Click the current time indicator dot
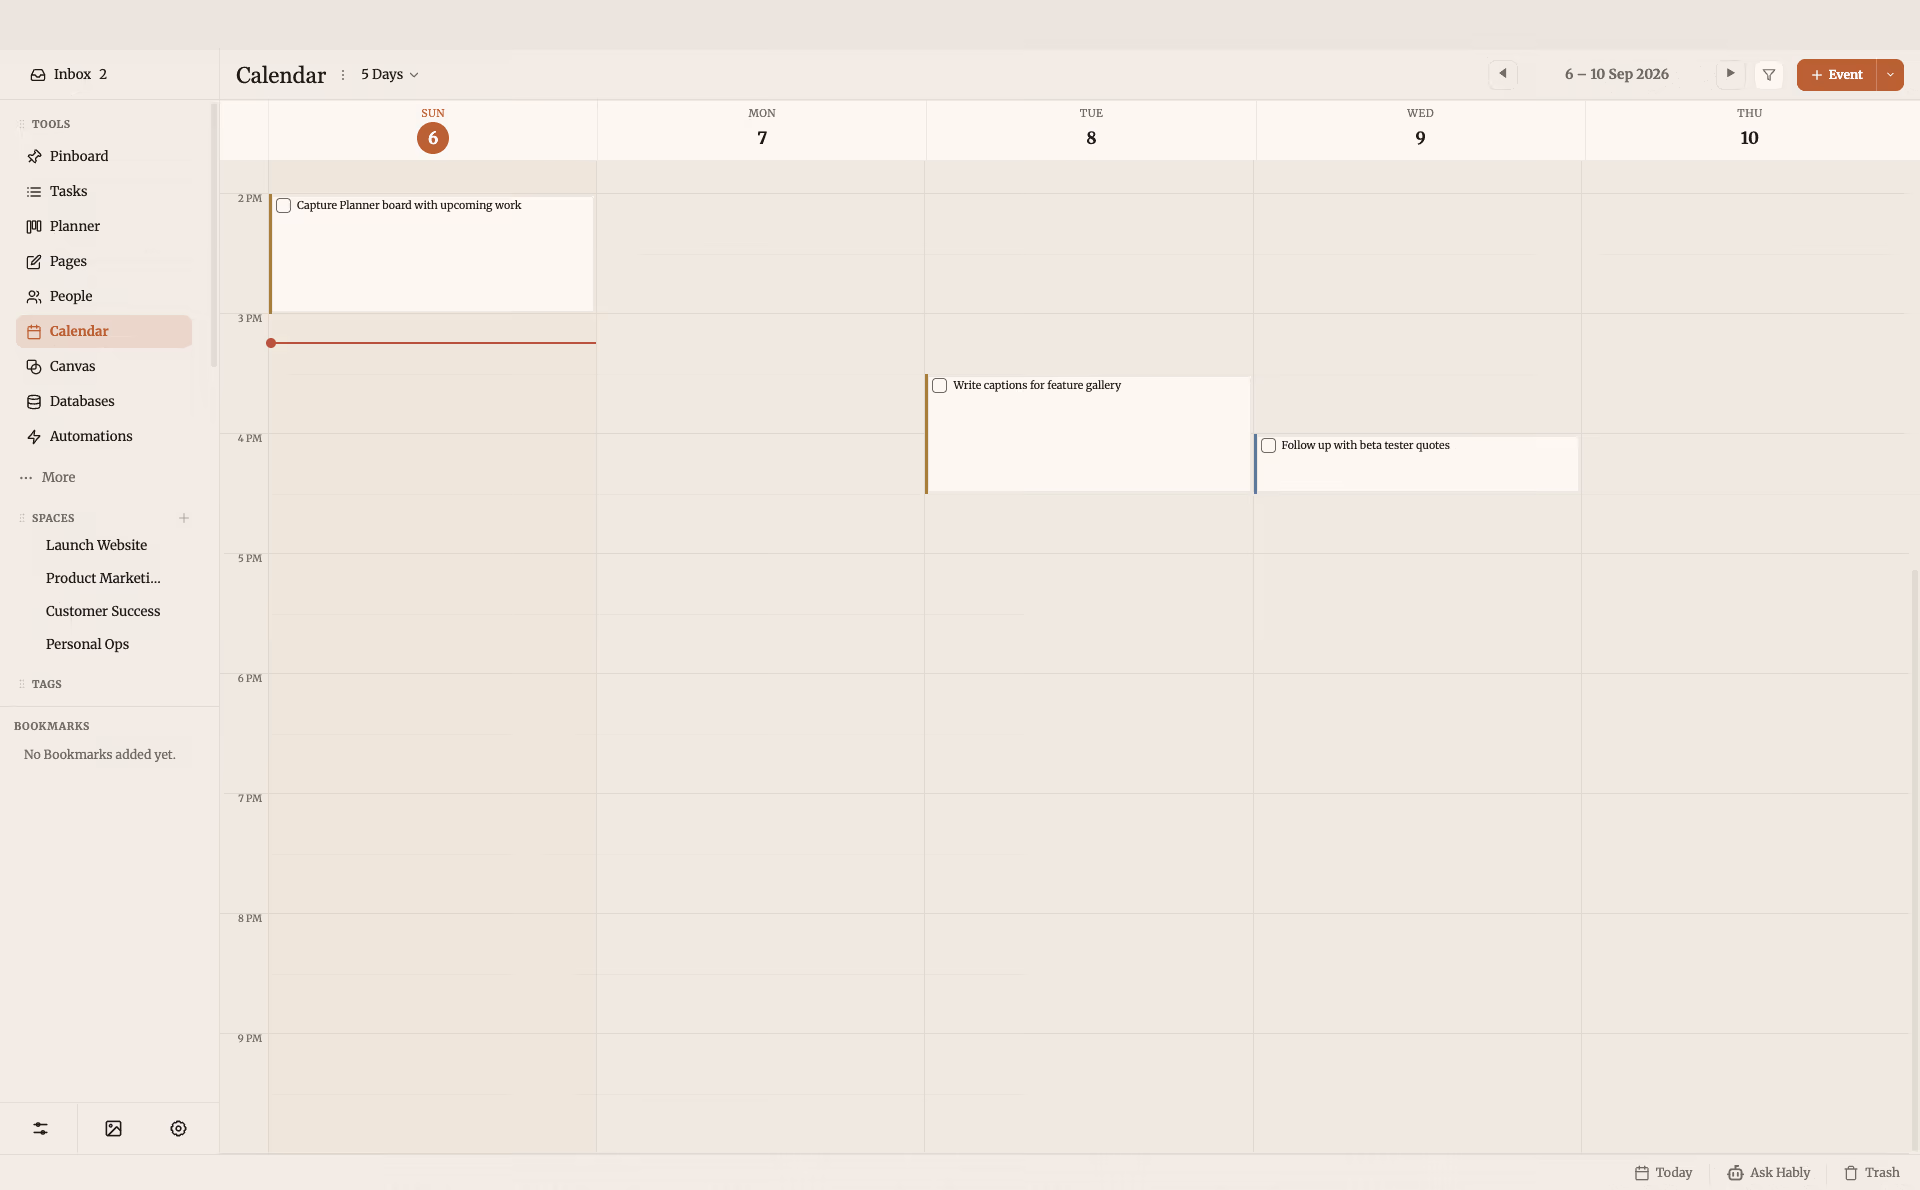 click(271, 343)
